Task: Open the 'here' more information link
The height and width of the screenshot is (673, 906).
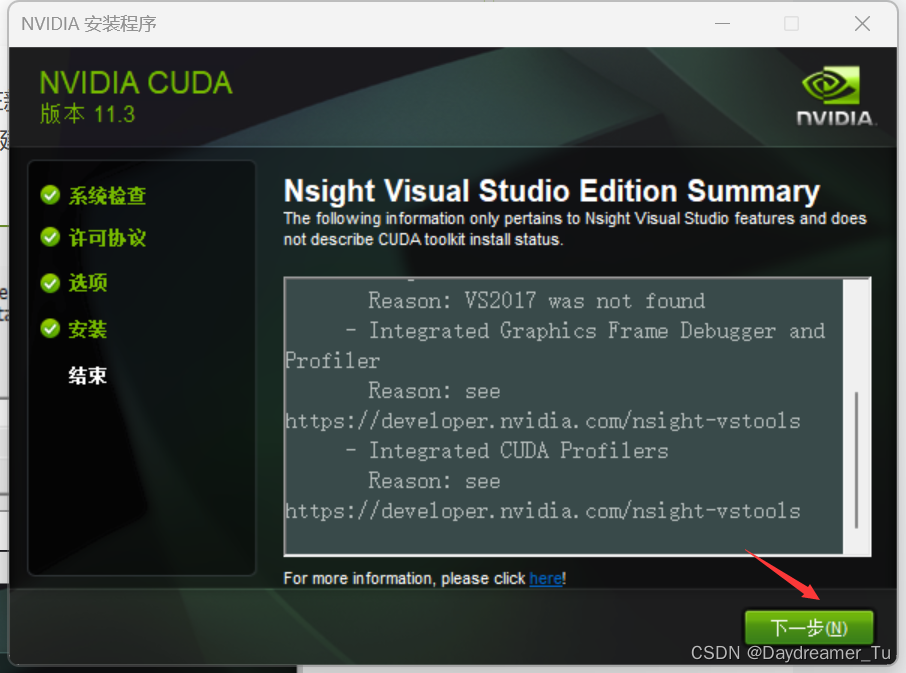Action: click(545, 578)
